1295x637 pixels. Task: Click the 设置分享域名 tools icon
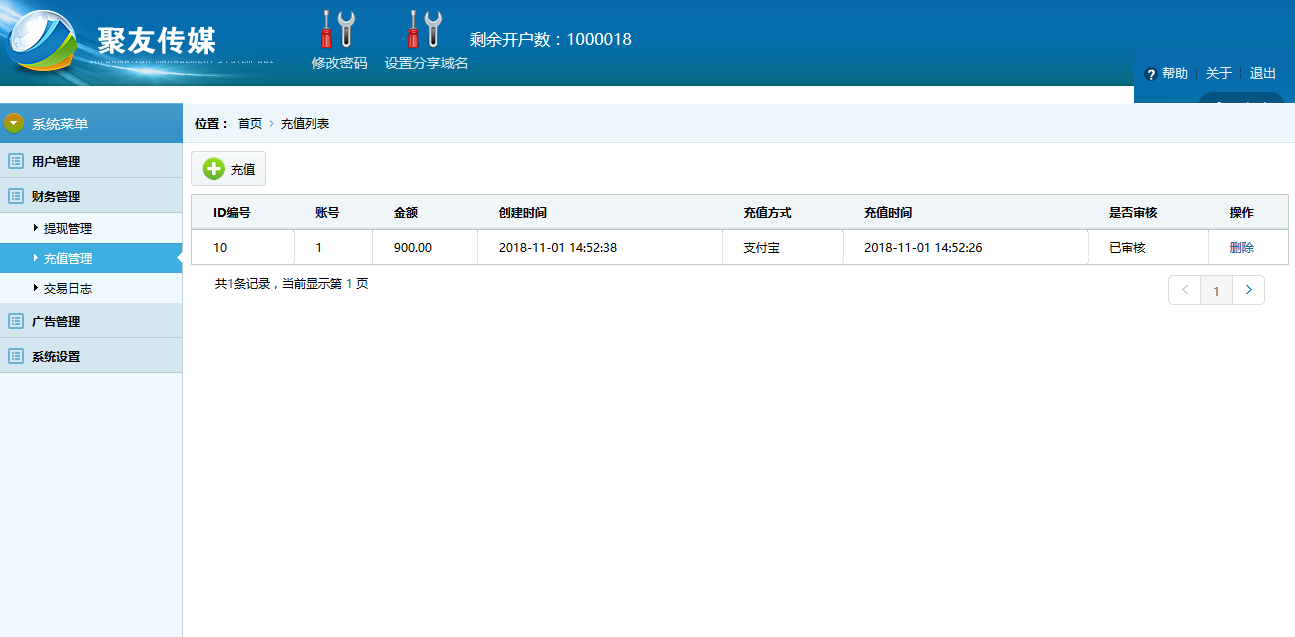click(425, 29)
